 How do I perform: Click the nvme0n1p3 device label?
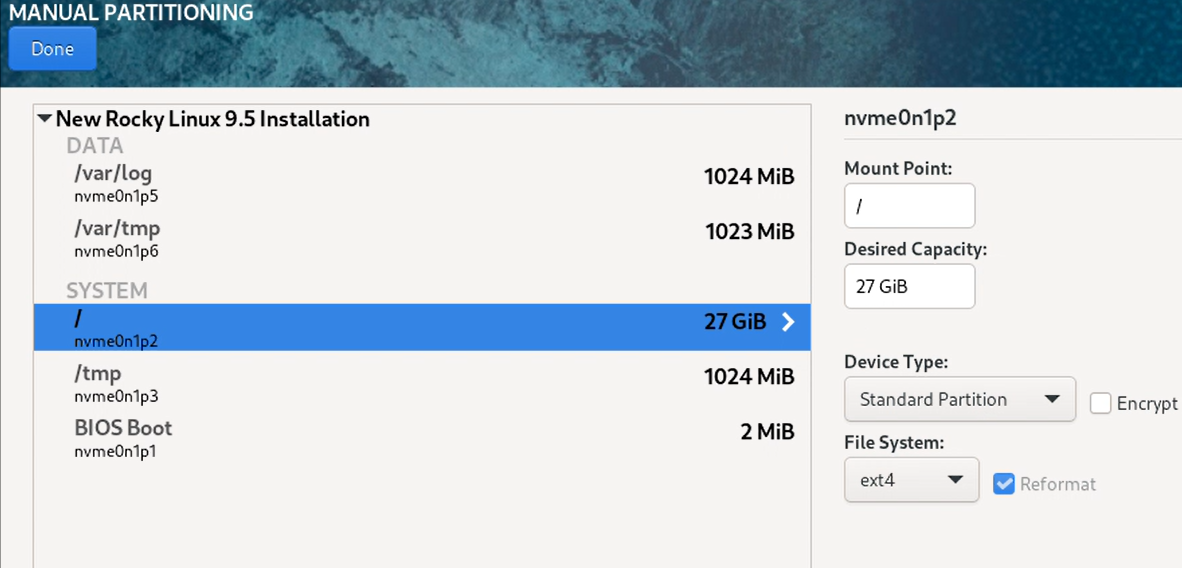116,396
